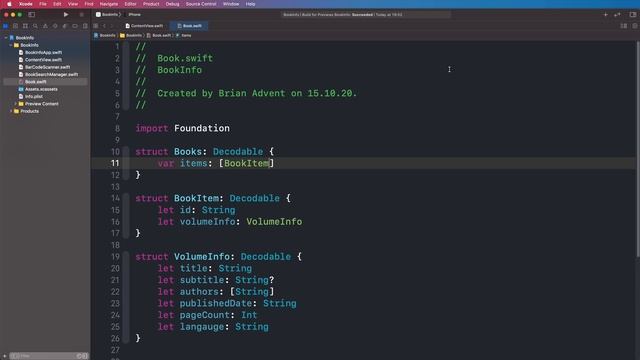Viewport: 640px width, 360px height.
Task: Toggle the navigator sidebar button
Action: coord(31,14)
